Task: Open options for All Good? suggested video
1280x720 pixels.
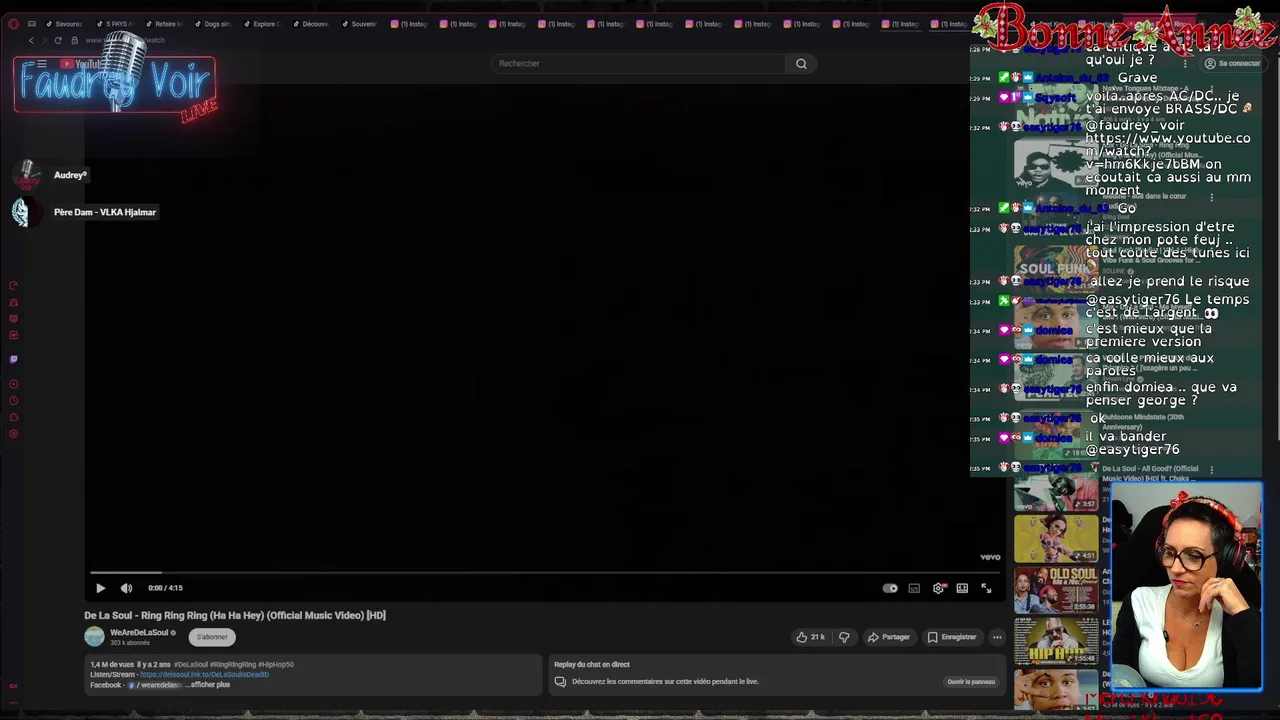Action: (1212, 469)
